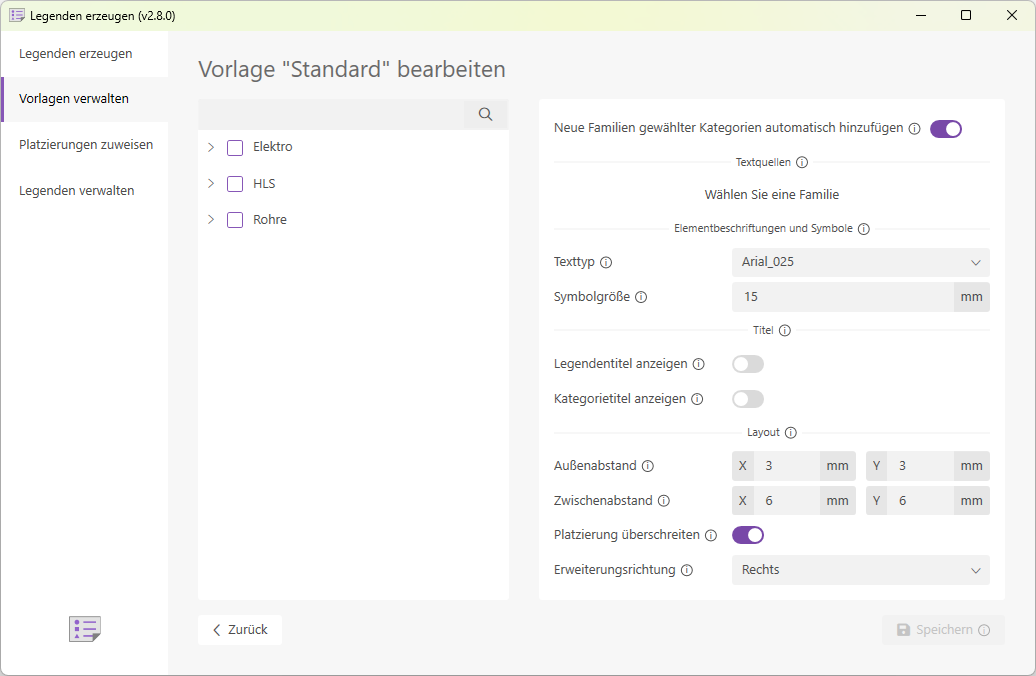This screenshot has width=1036, height=676.
Task: Click the info icon next to the Layout heading
Action: (x=791, y=432)
